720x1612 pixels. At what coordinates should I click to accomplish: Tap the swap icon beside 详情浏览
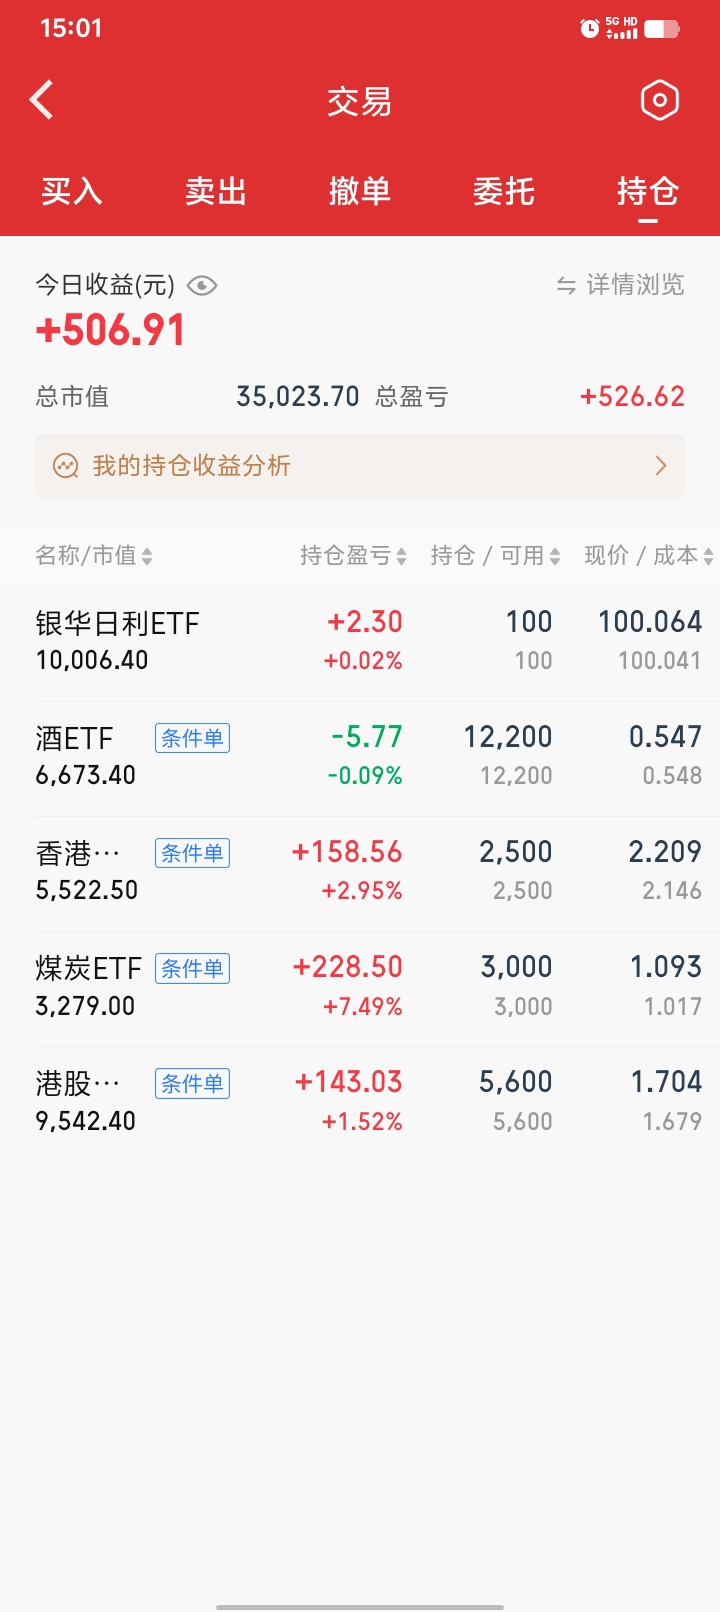point(566,286)
